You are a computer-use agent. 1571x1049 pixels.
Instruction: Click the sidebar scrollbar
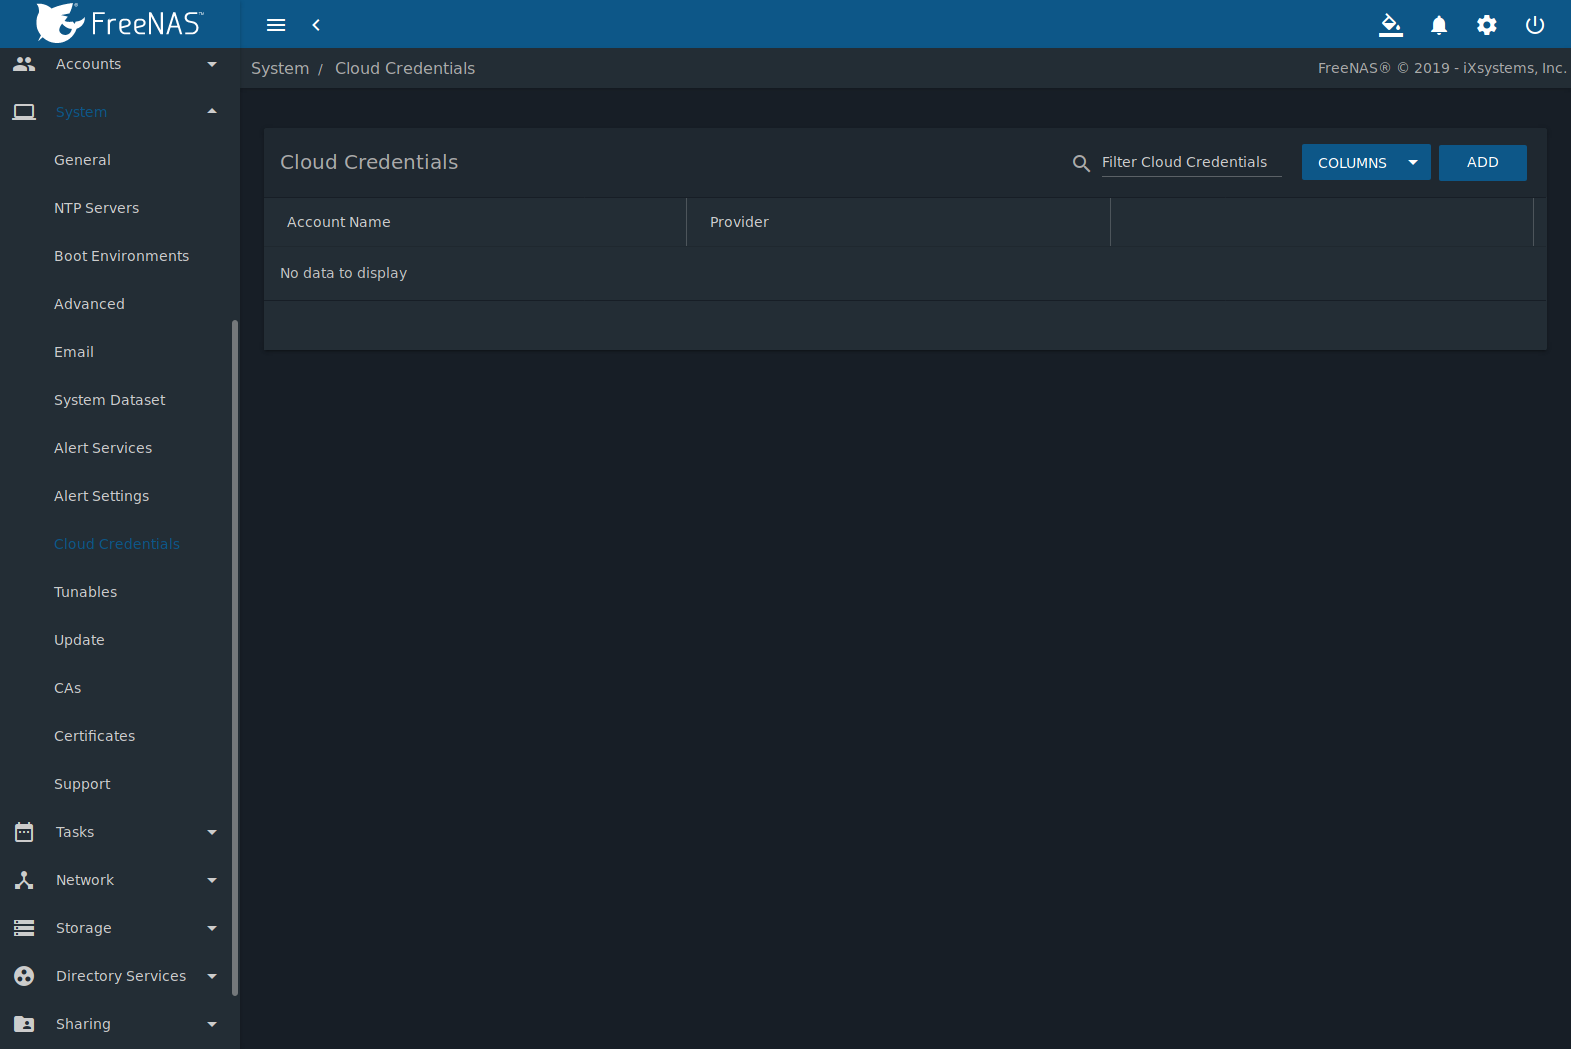tap(235, 658)
